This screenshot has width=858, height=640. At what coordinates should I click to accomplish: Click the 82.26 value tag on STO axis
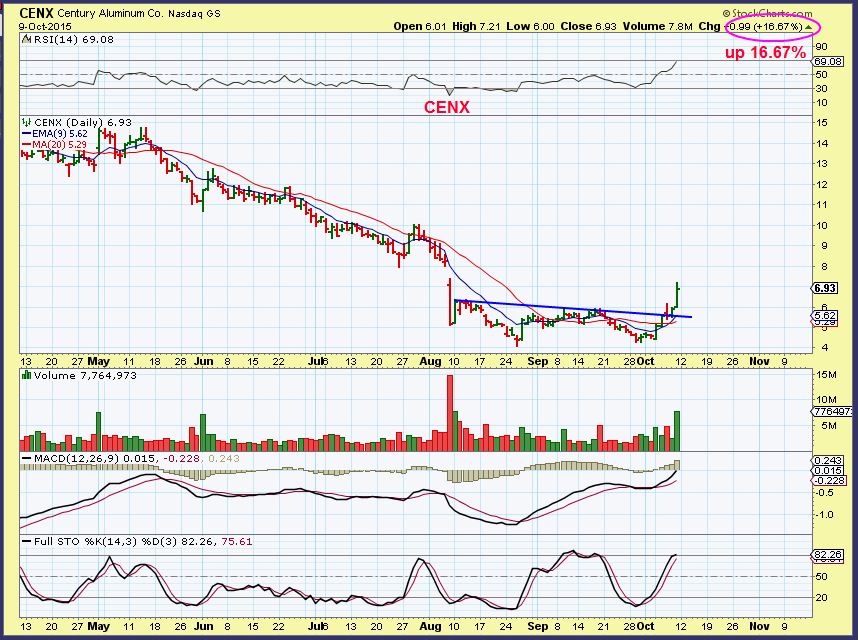pos(828,555)
